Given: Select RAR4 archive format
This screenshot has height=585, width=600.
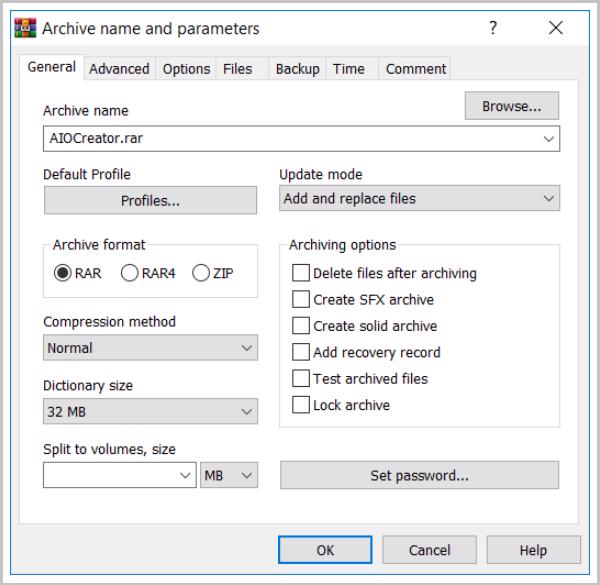Looking at the screenshot, I should tap(129, 273).
